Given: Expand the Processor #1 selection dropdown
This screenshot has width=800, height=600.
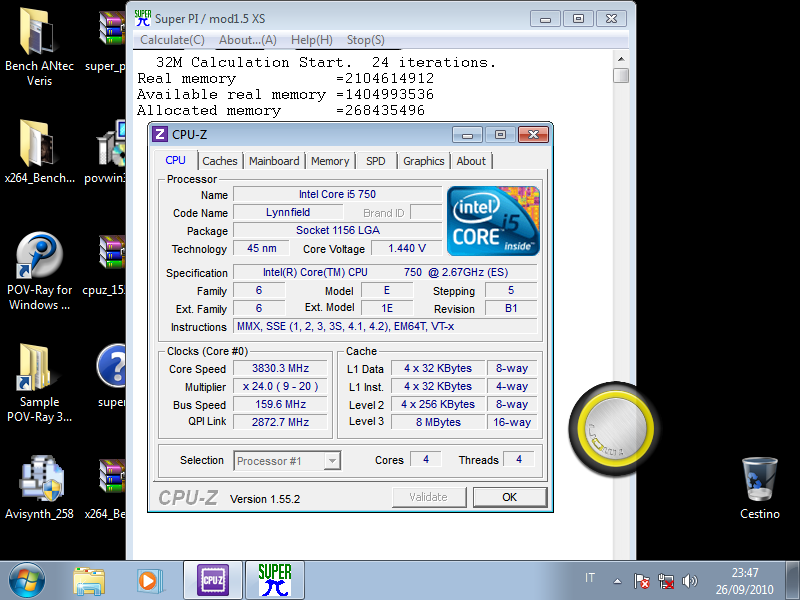Looking at the screenshot, I should (332, 461).
